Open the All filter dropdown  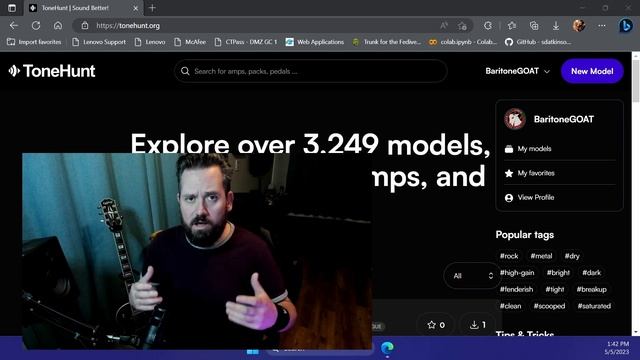[472, 276]
